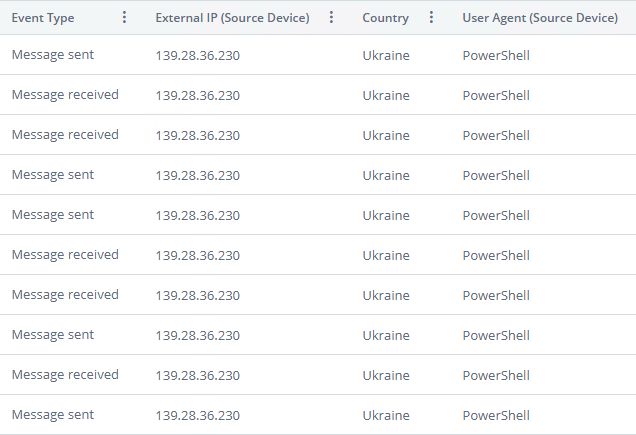Click Message received in the ninth row
636x435 pixels.
point(65,375)
